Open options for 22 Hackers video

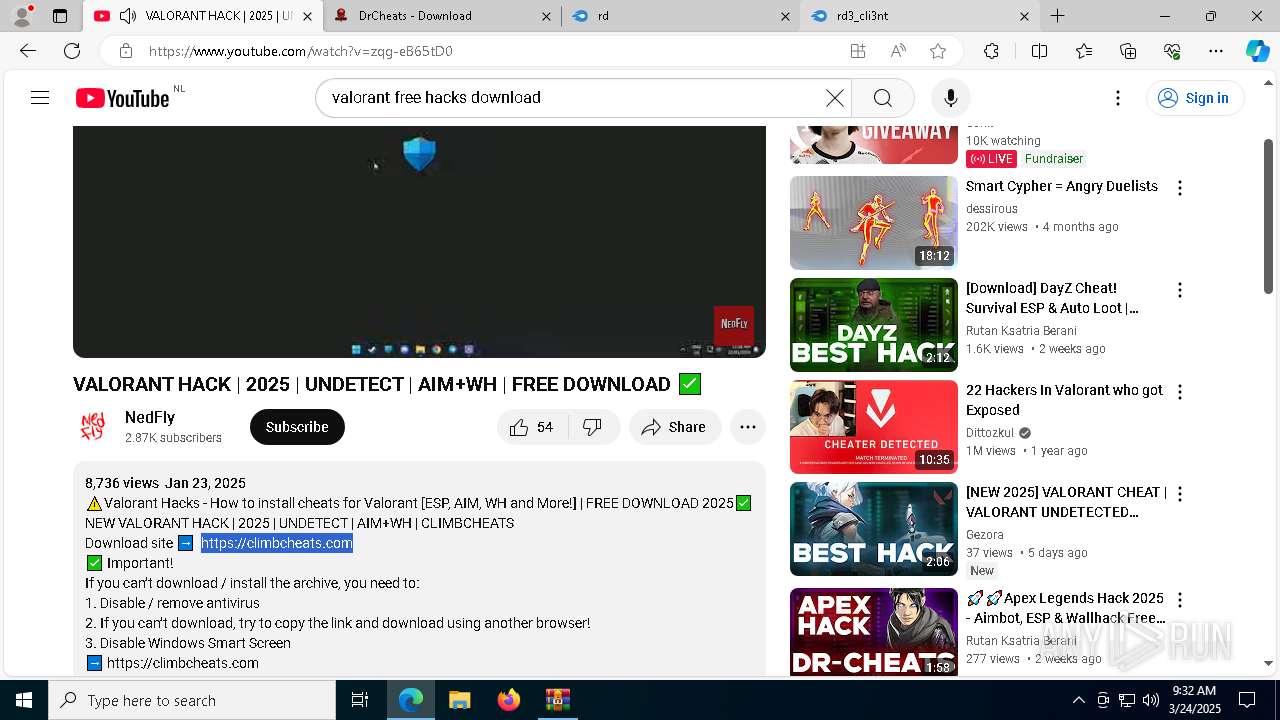[1180, 392]
